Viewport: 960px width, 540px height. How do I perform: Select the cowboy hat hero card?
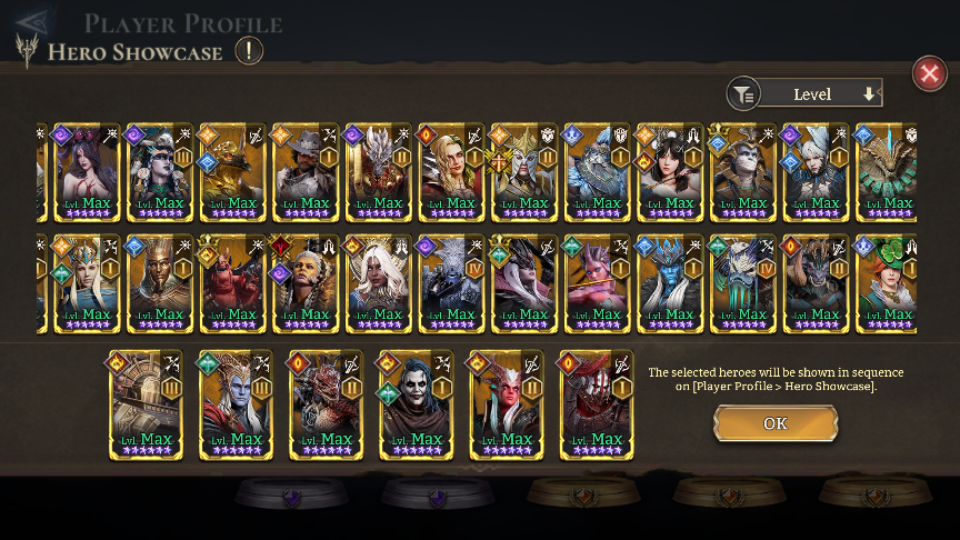(306, 173)
